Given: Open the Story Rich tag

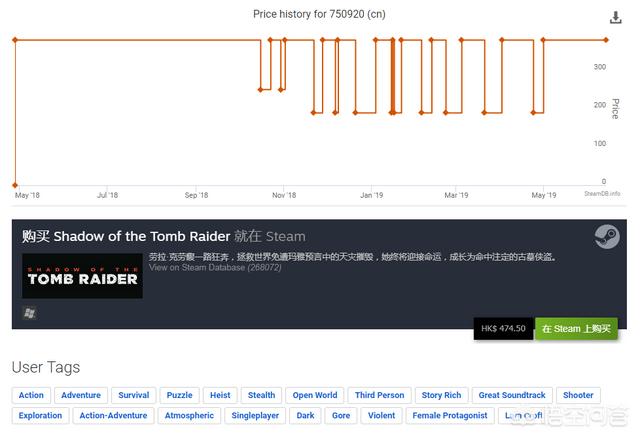Looking at the screenshot, I should coord(441,395).
